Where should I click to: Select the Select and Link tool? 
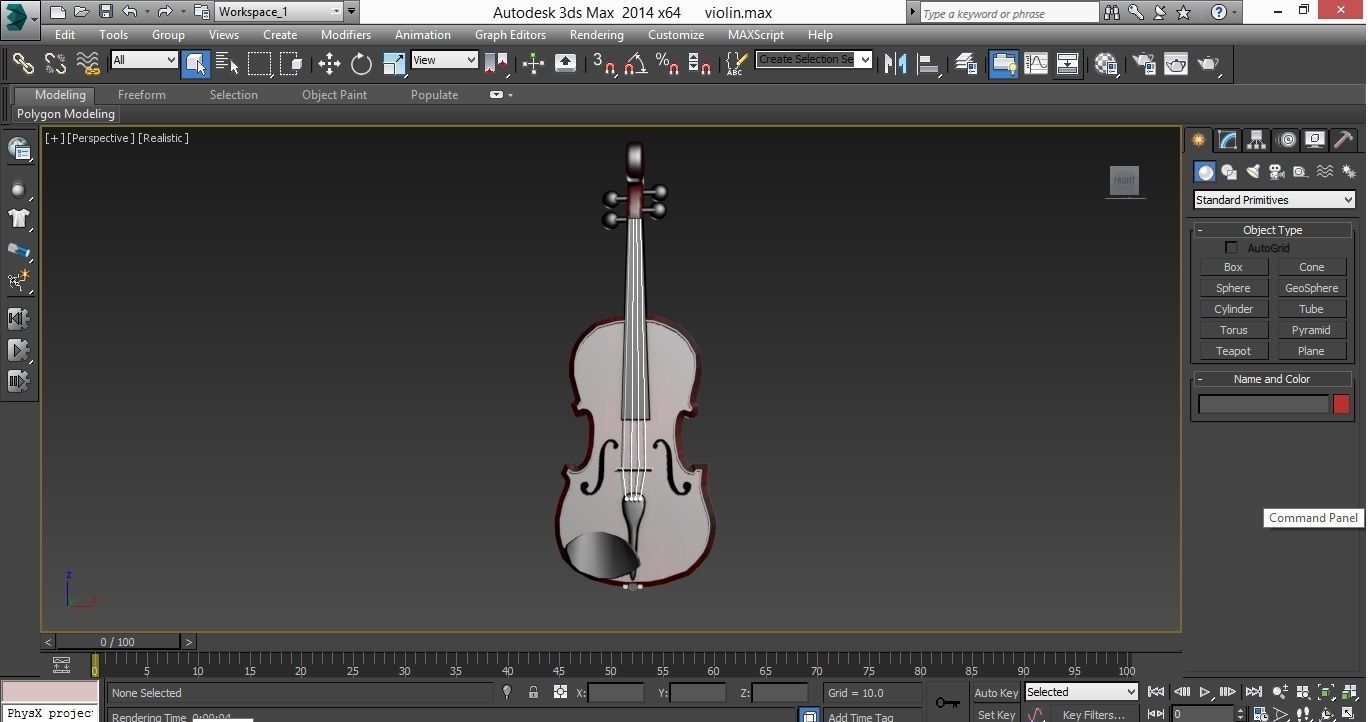pyautogui.click(x=22, y=63)
